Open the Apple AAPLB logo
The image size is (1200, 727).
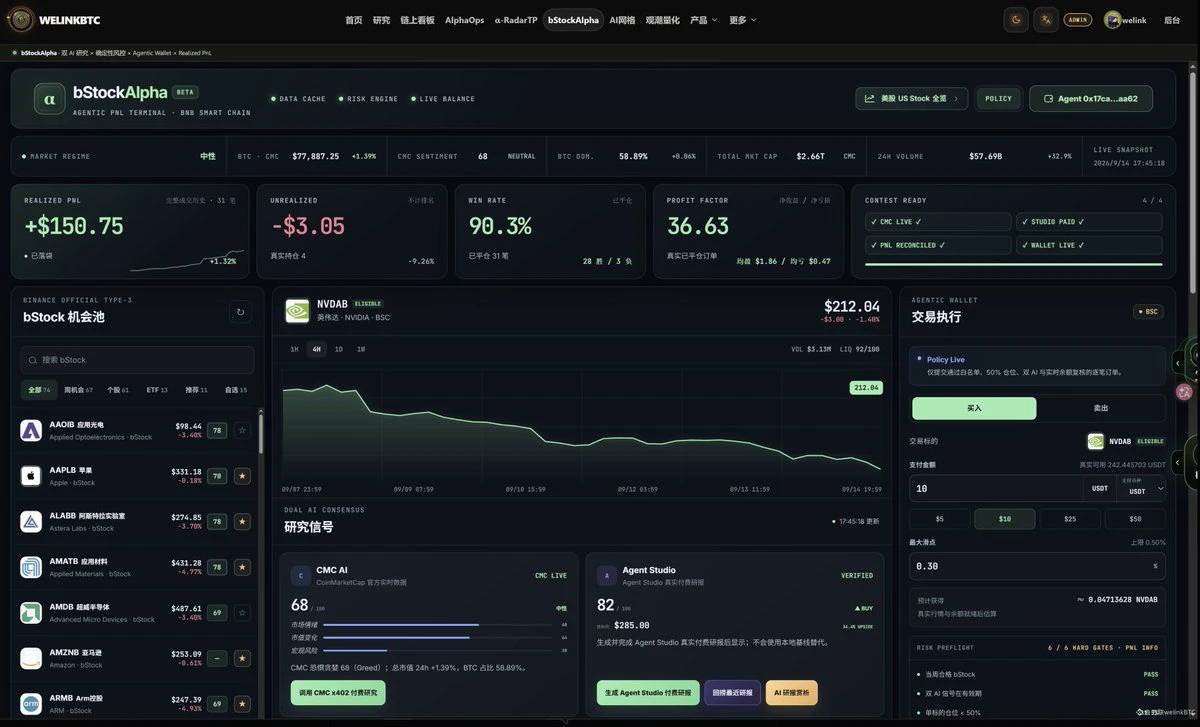31,476
